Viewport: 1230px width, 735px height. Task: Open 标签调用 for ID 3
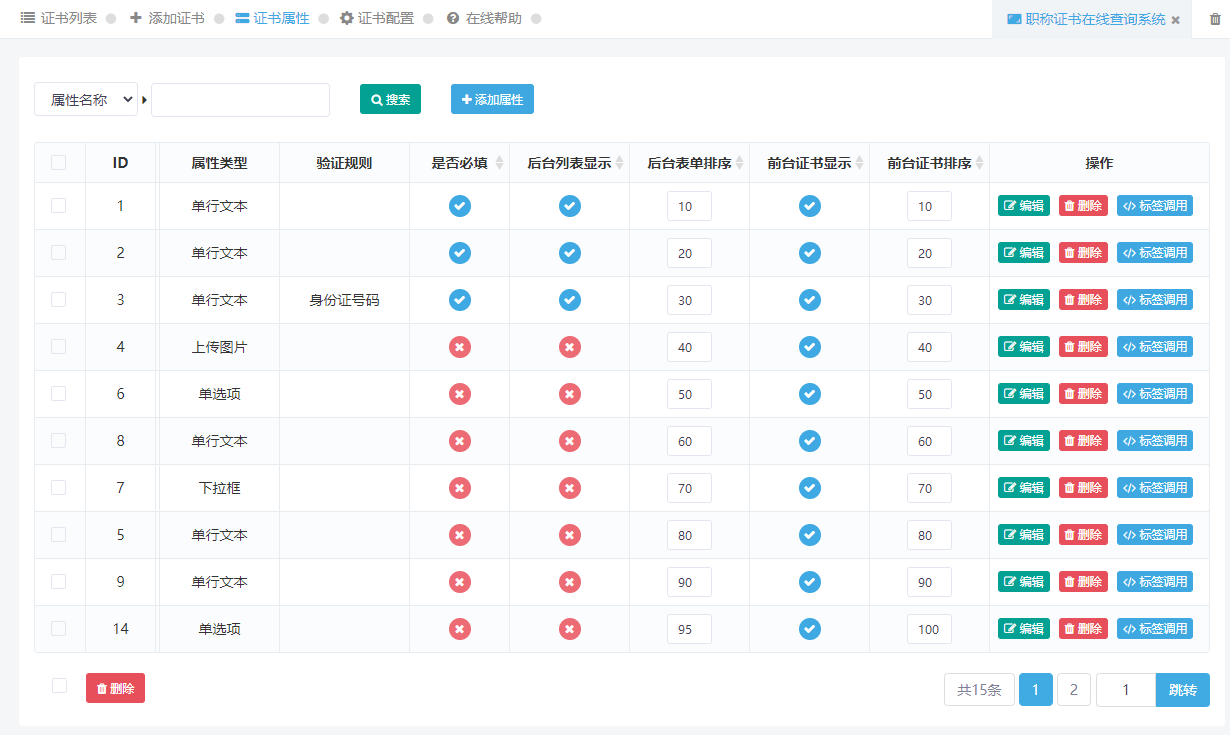coord(1155,300)
